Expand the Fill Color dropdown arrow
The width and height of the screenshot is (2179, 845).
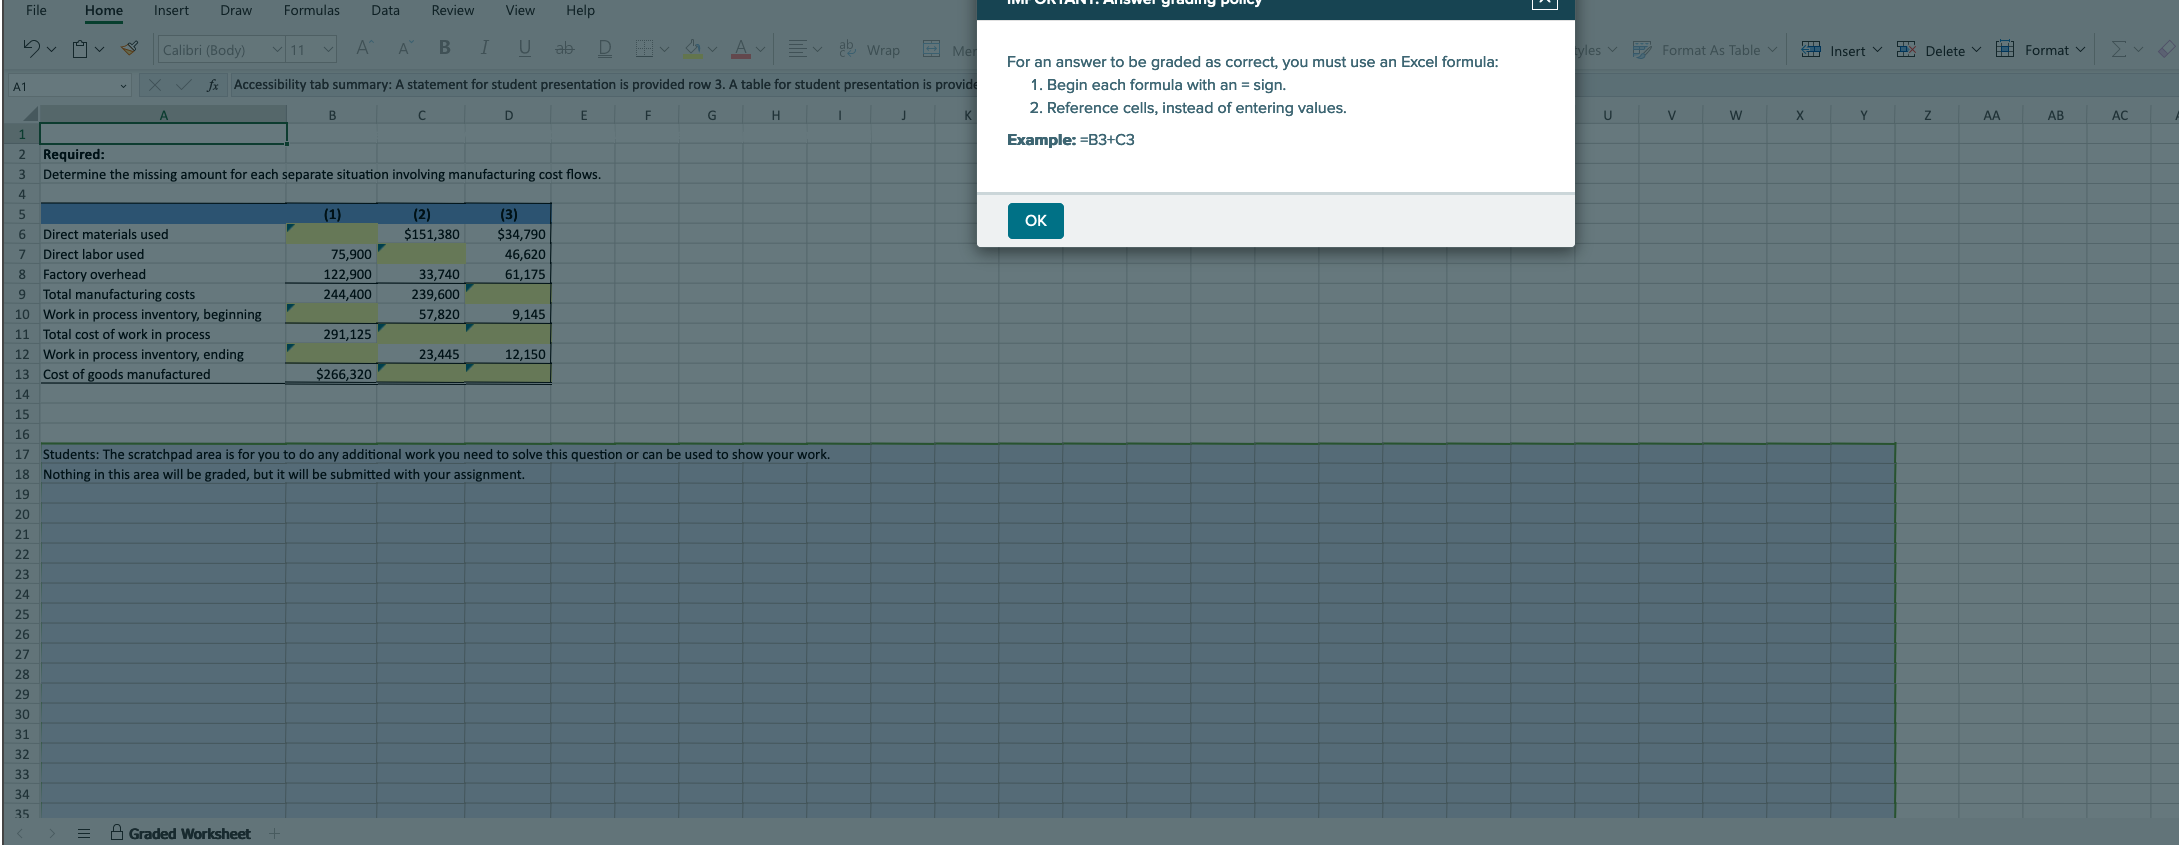pyautogui.click(x=712, y=50)
